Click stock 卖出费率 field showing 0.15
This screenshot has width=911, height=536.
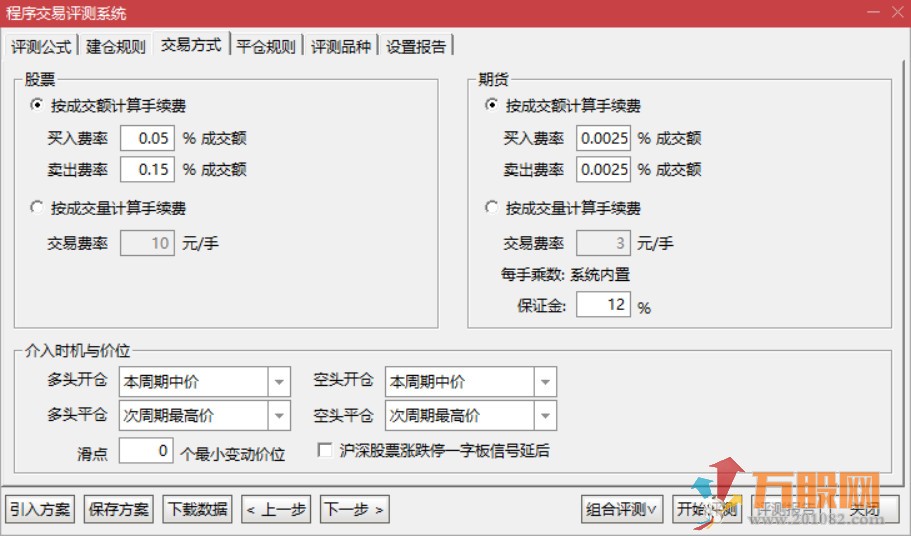pyautogui.click(x=147, y=170)
